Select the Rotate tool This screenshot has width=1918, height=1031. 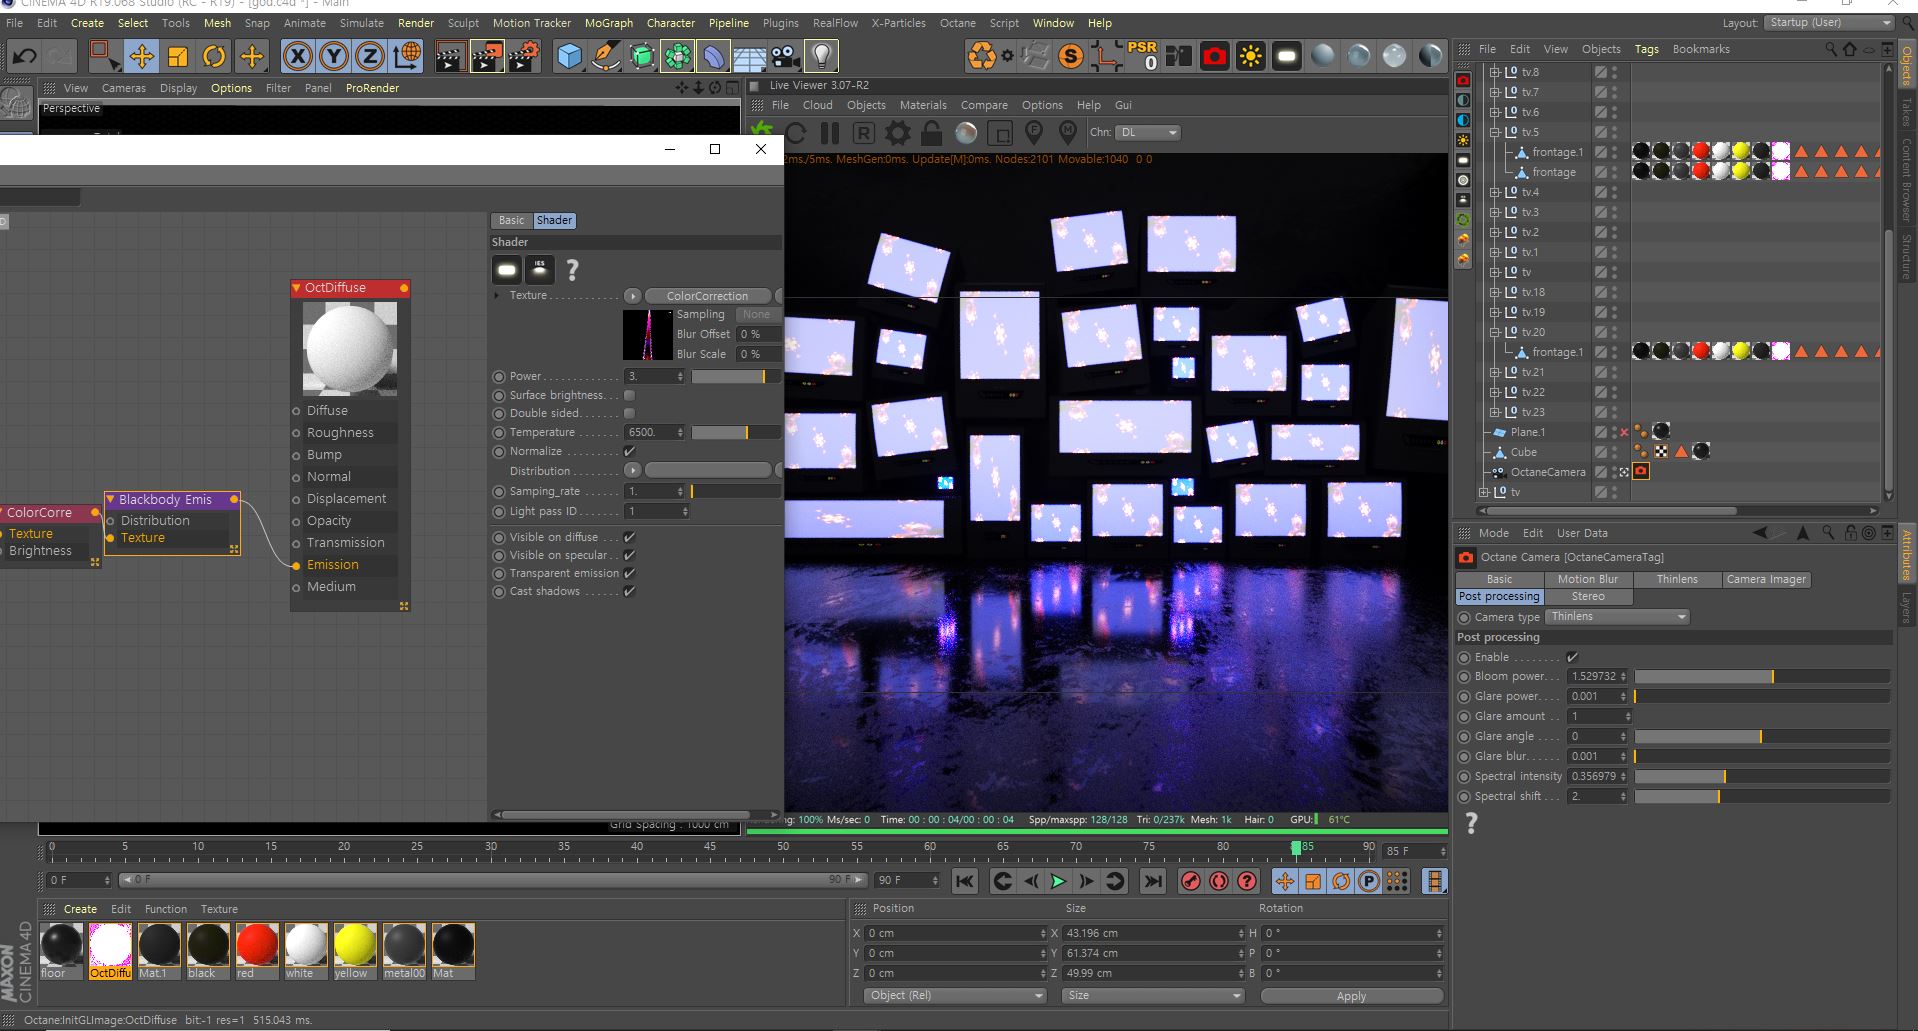point(214,56)
